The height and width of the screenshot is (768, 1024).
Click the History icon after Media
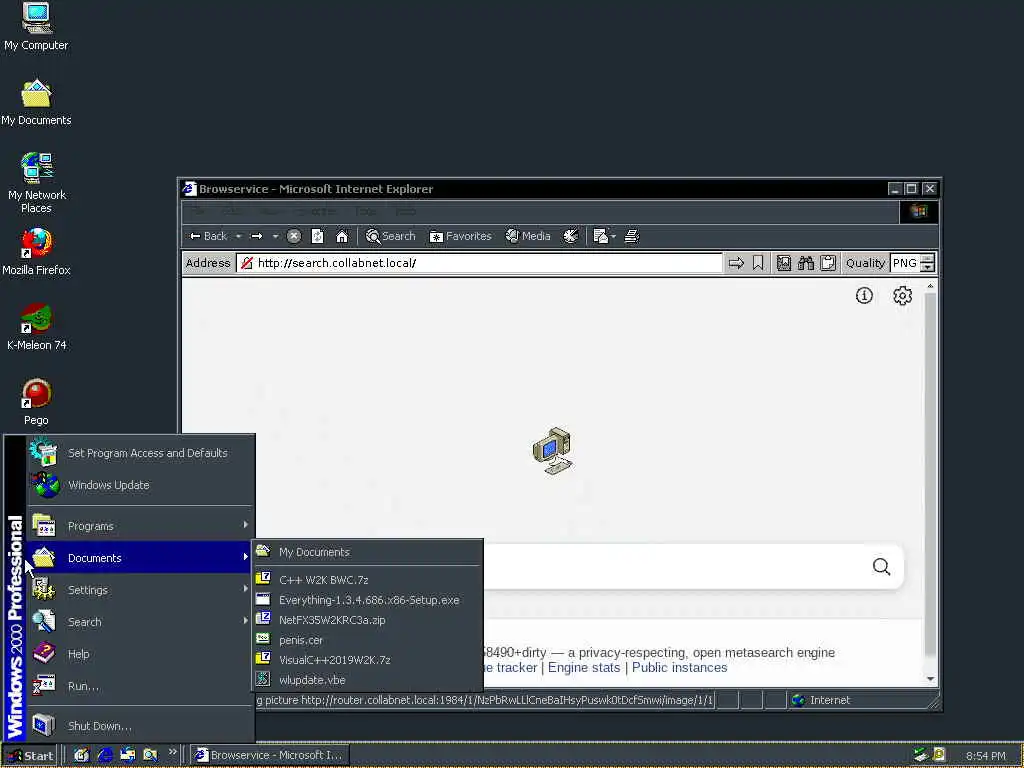coord(571,236)
